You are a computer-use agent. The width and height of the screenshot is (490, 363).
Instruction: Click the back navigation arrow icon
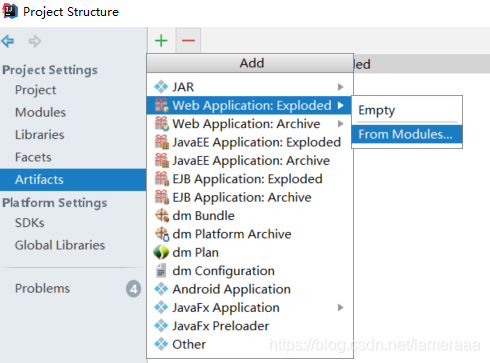[8, 41]
